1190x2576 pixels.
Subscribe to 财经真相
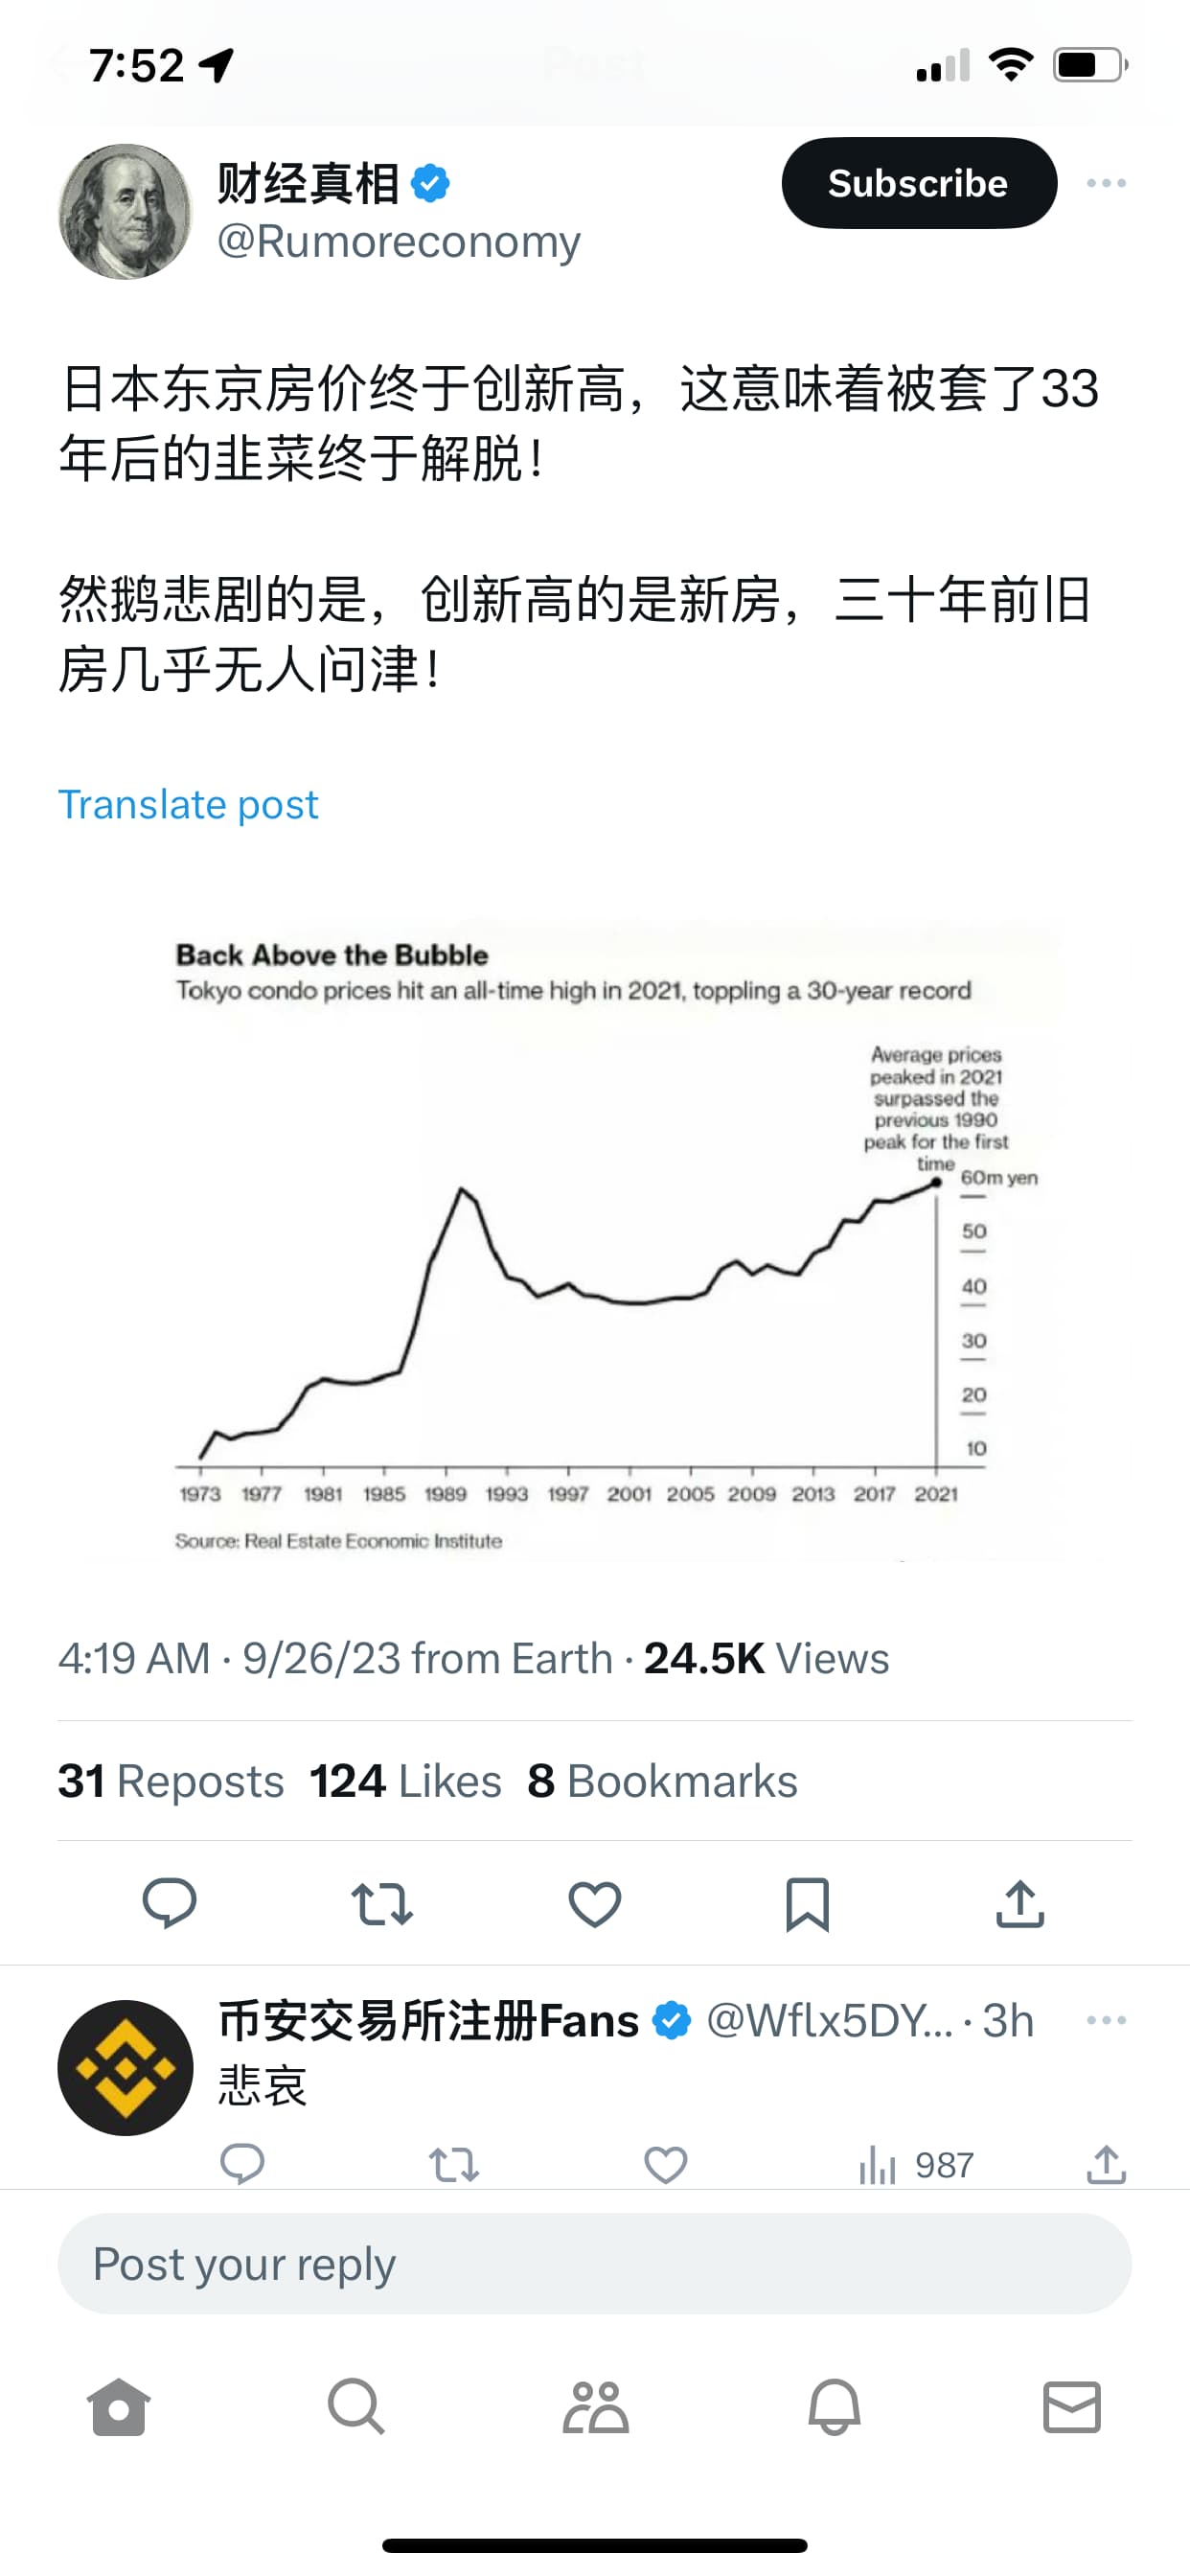click(x=918, y=183)
